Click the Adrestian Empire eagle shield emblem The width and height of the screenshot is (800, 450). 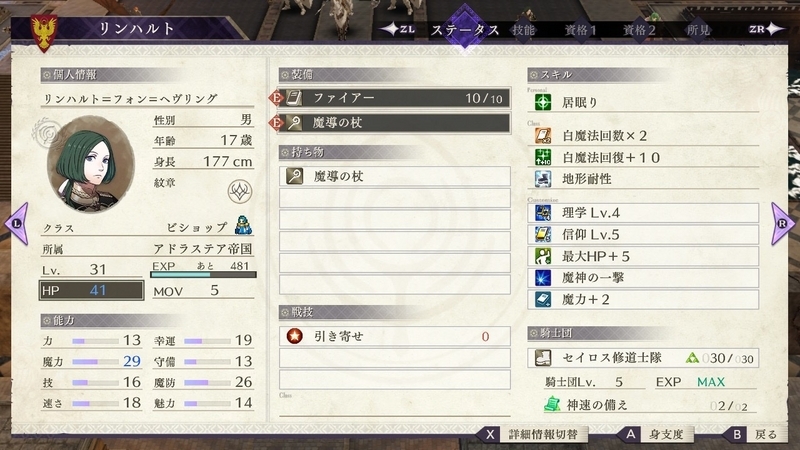tap(44, 33)
